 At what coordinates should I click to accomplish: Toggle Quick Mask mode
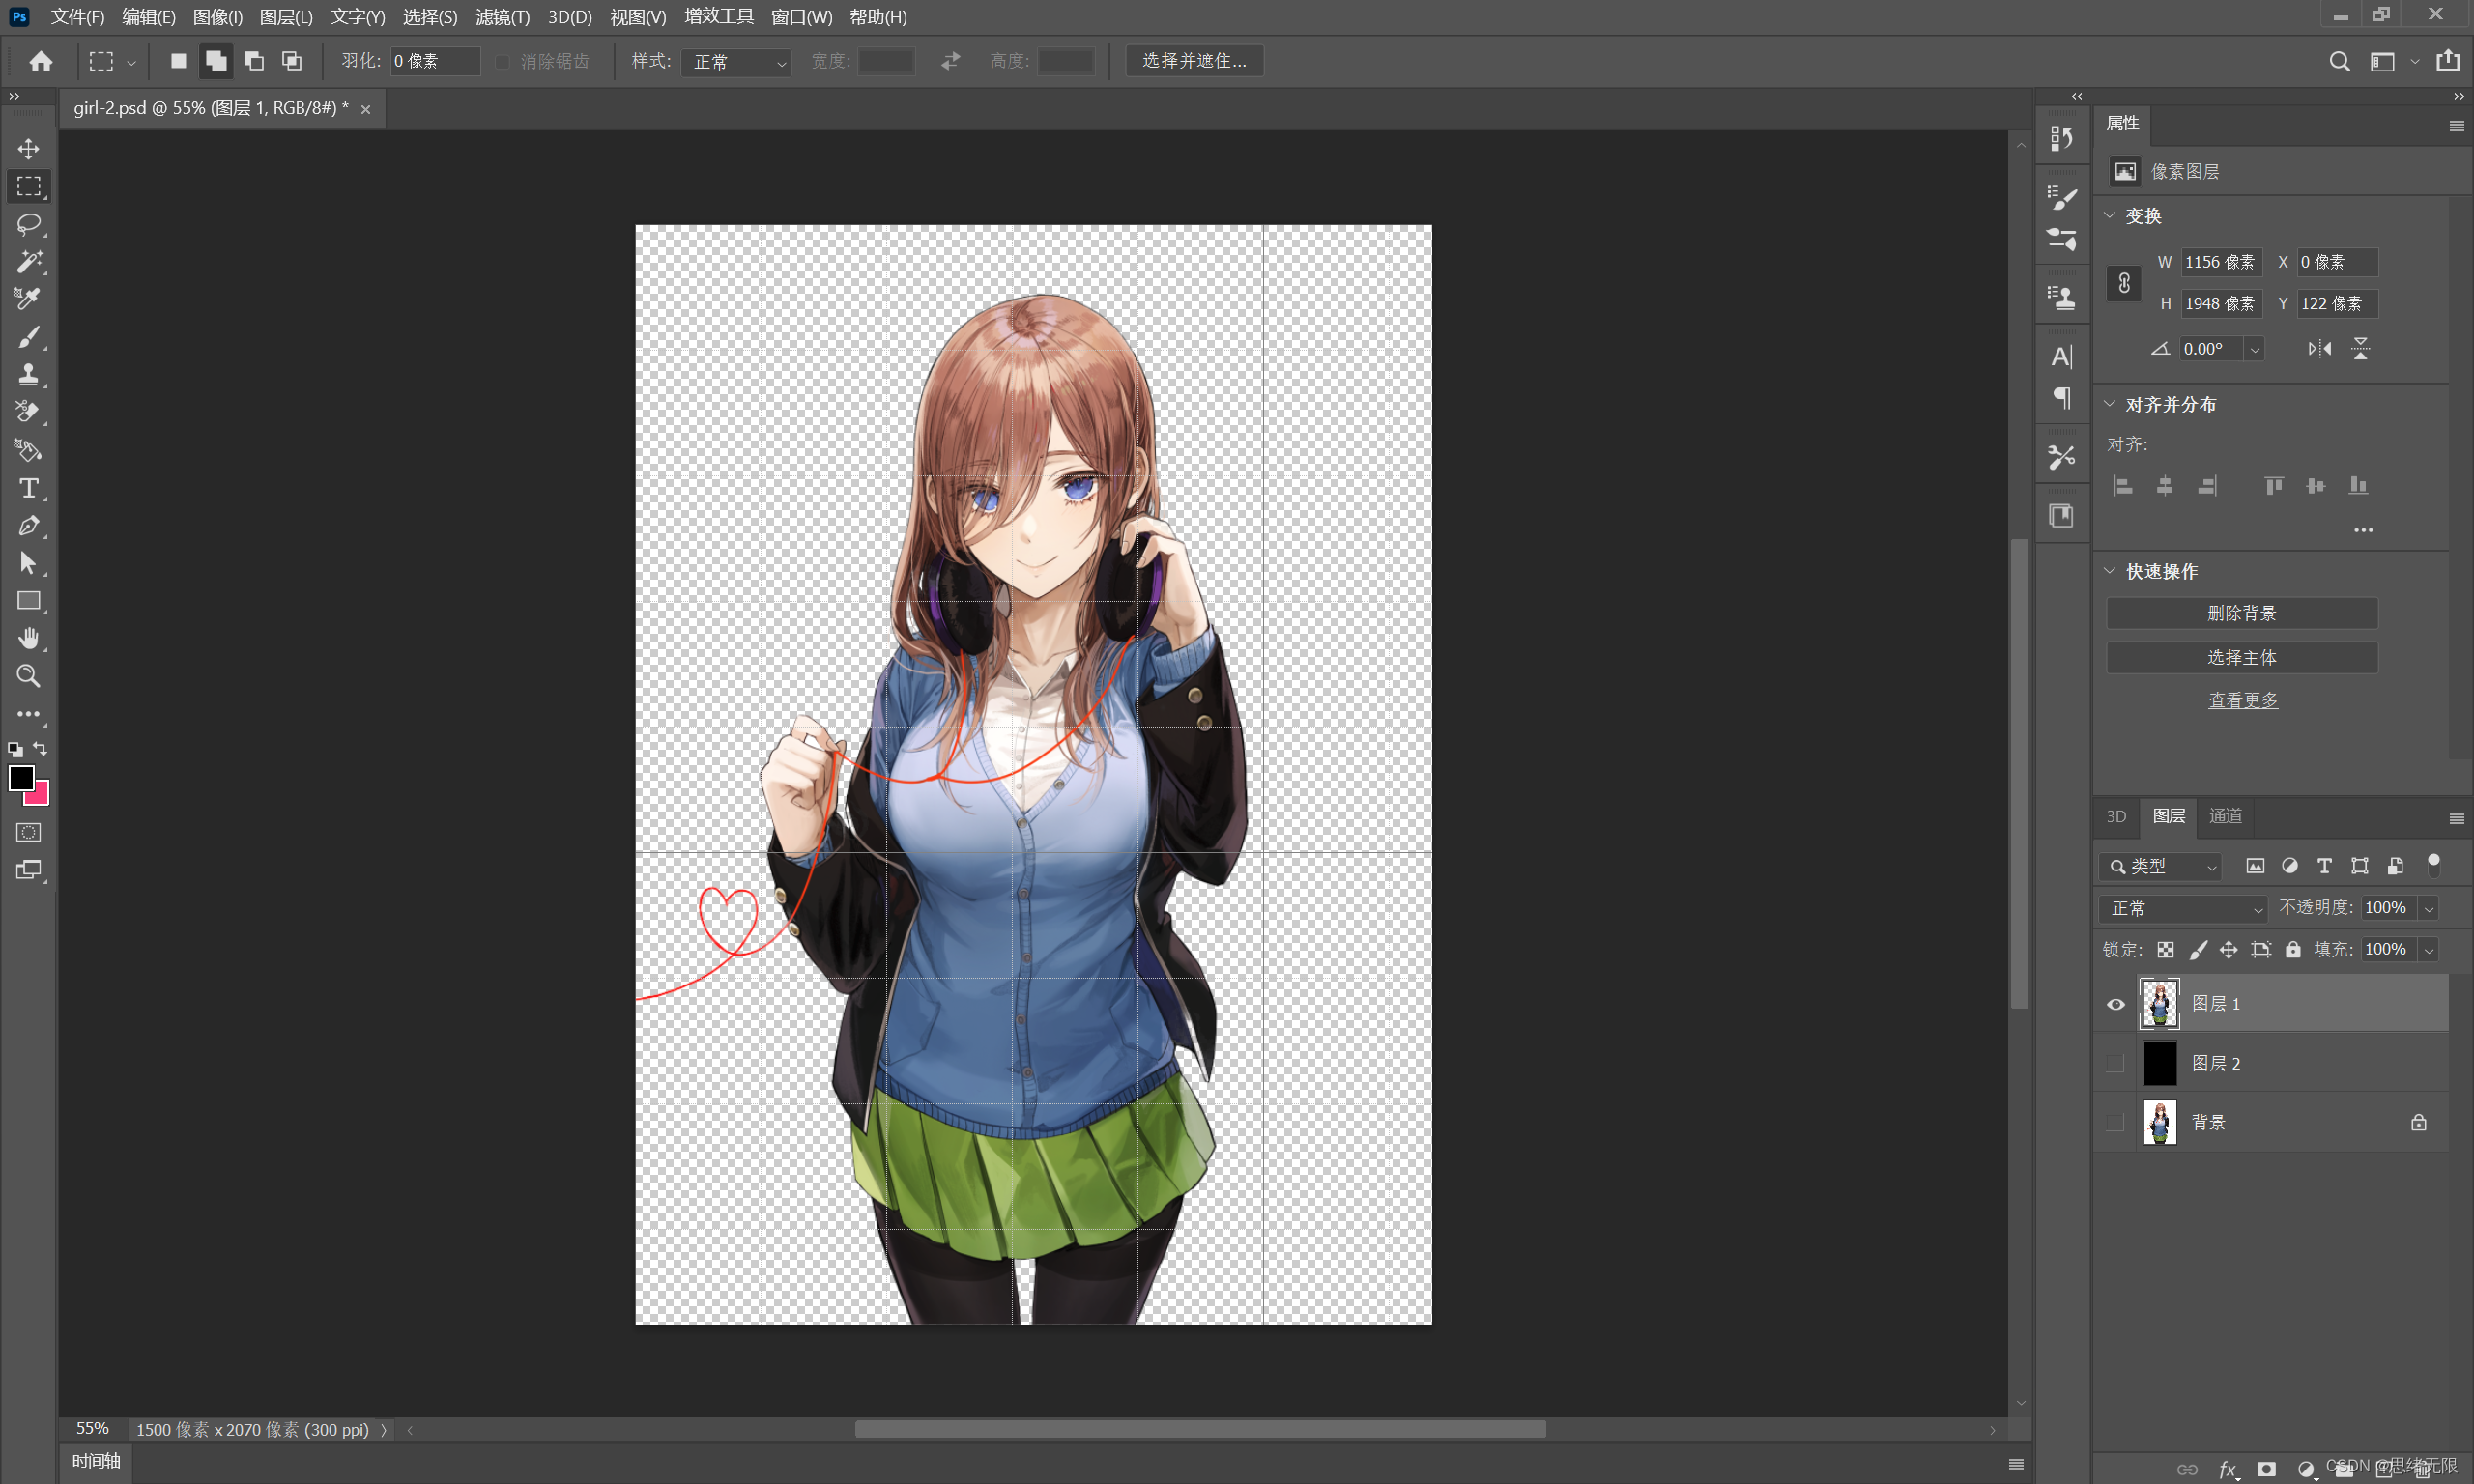pyautogui.click(x=28, y=832)
